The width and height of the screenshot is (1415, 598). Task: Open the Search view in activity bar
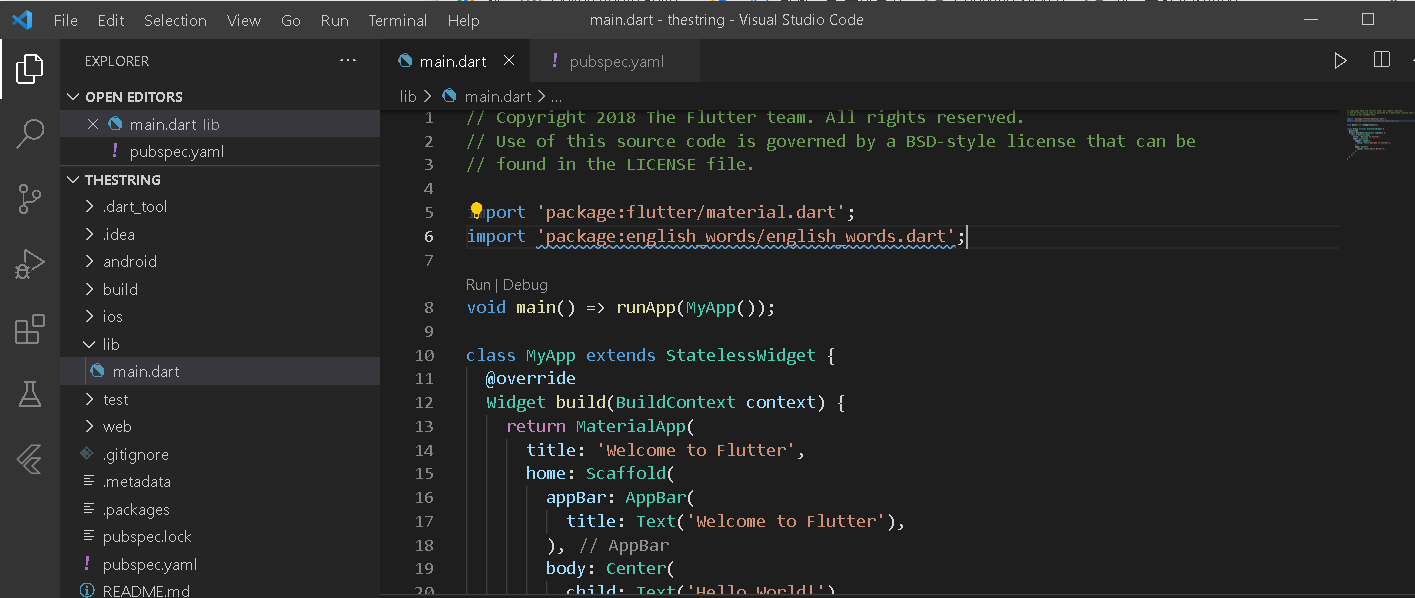pos(30,134)
